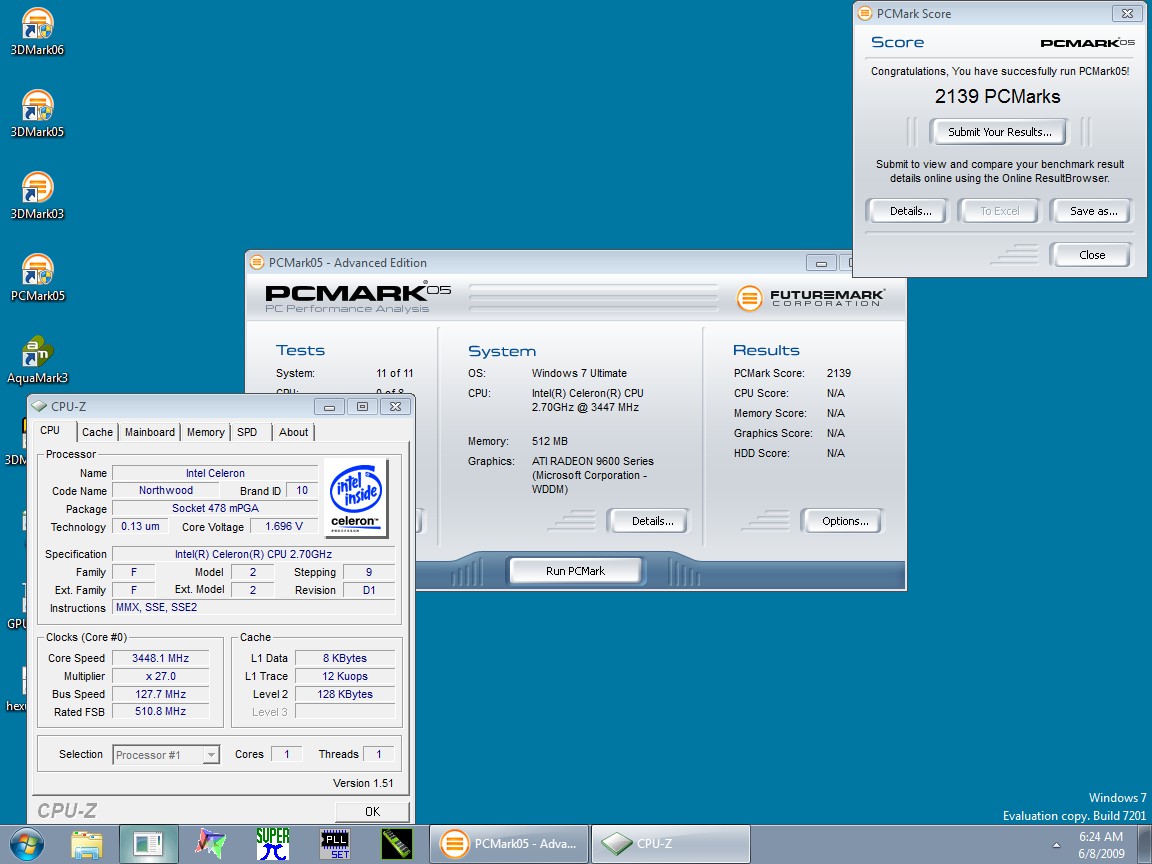
Task: Click the 2139 PCMarks score text
Action: coord(998,96)
